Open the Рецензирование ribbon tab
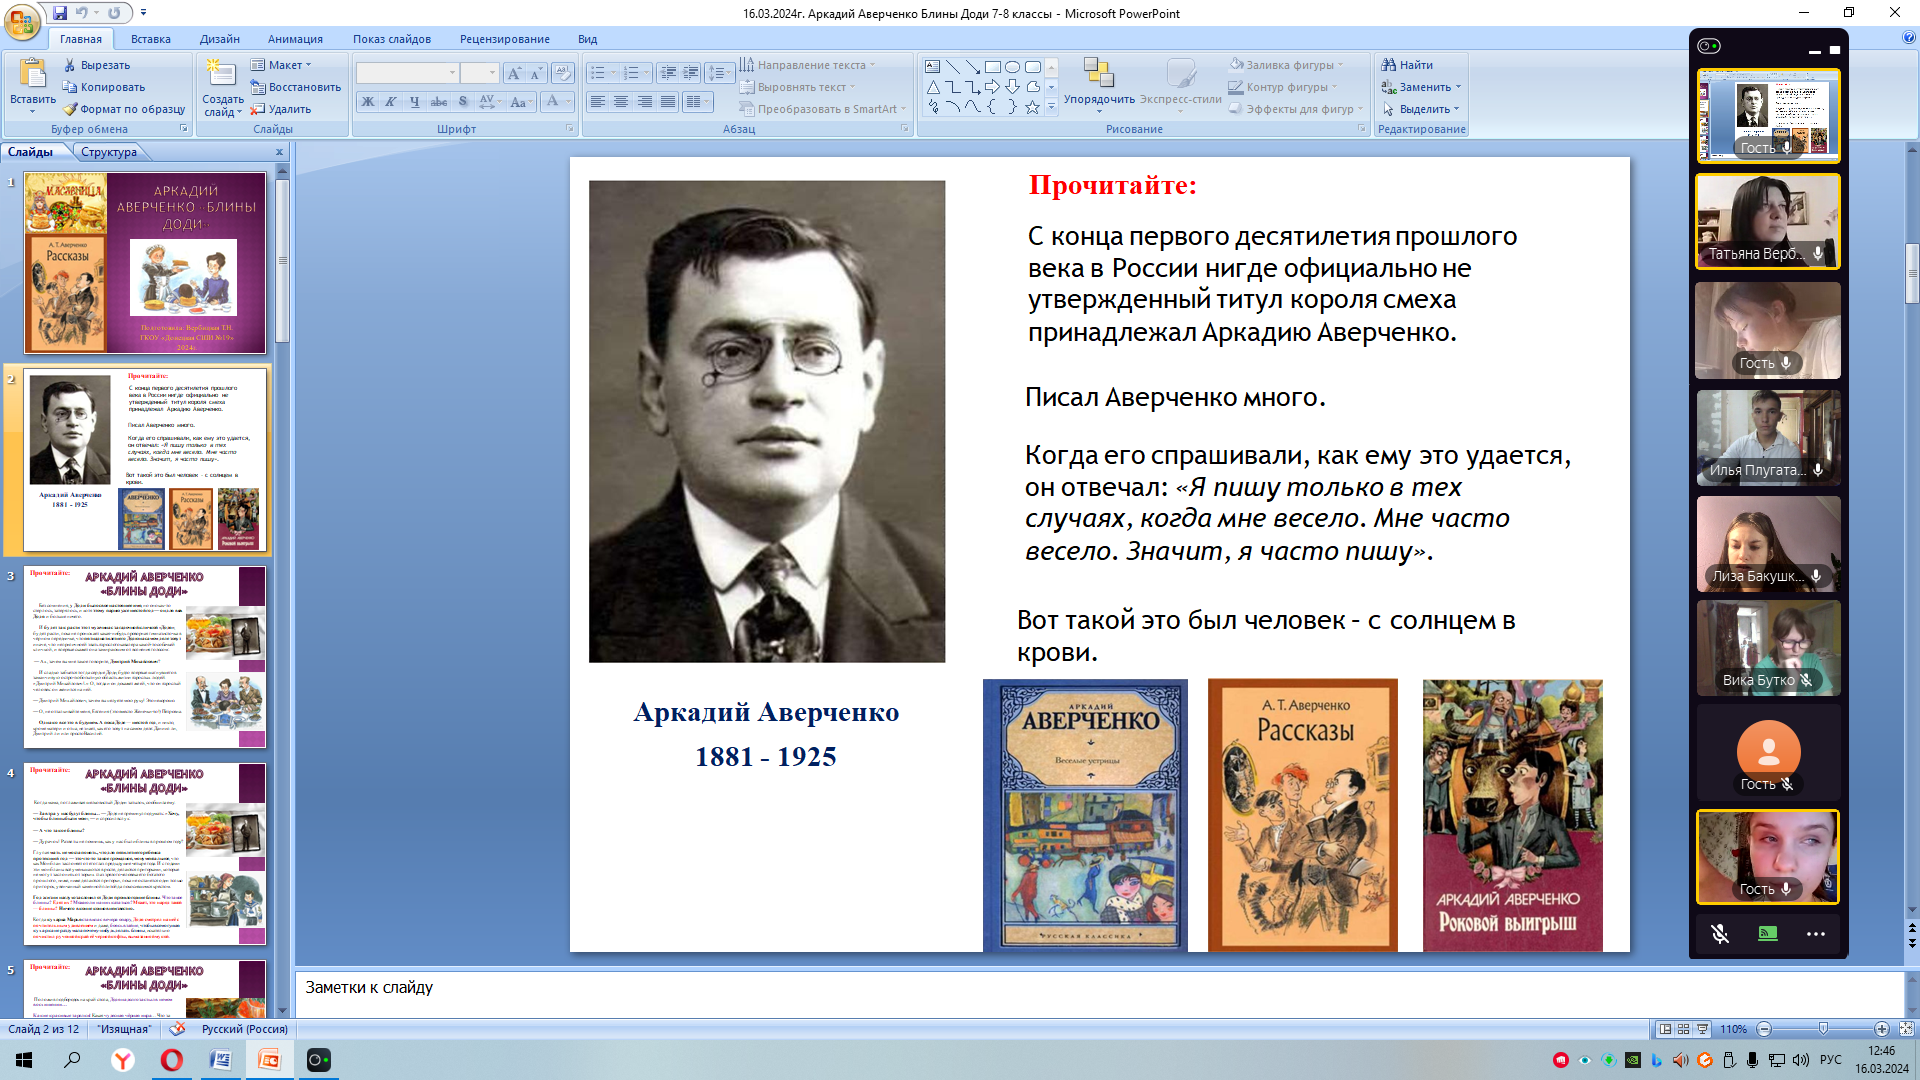The width and height of the screenshot is (1920, 1080). tap(504, 39)
